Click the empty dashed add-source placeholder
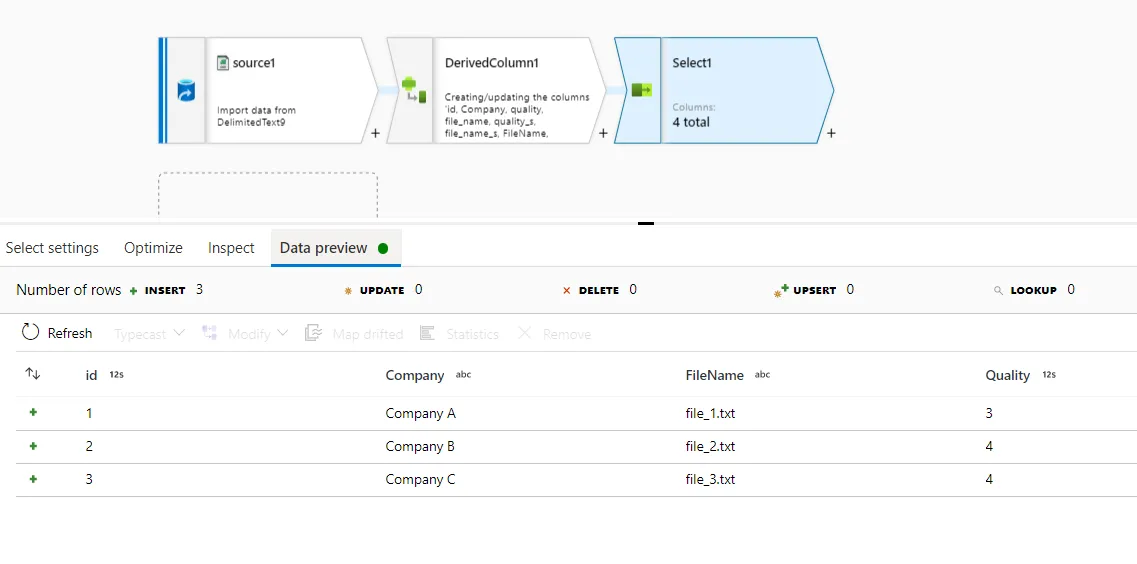This screenshot has width=1137, height=564. point(268,195)
